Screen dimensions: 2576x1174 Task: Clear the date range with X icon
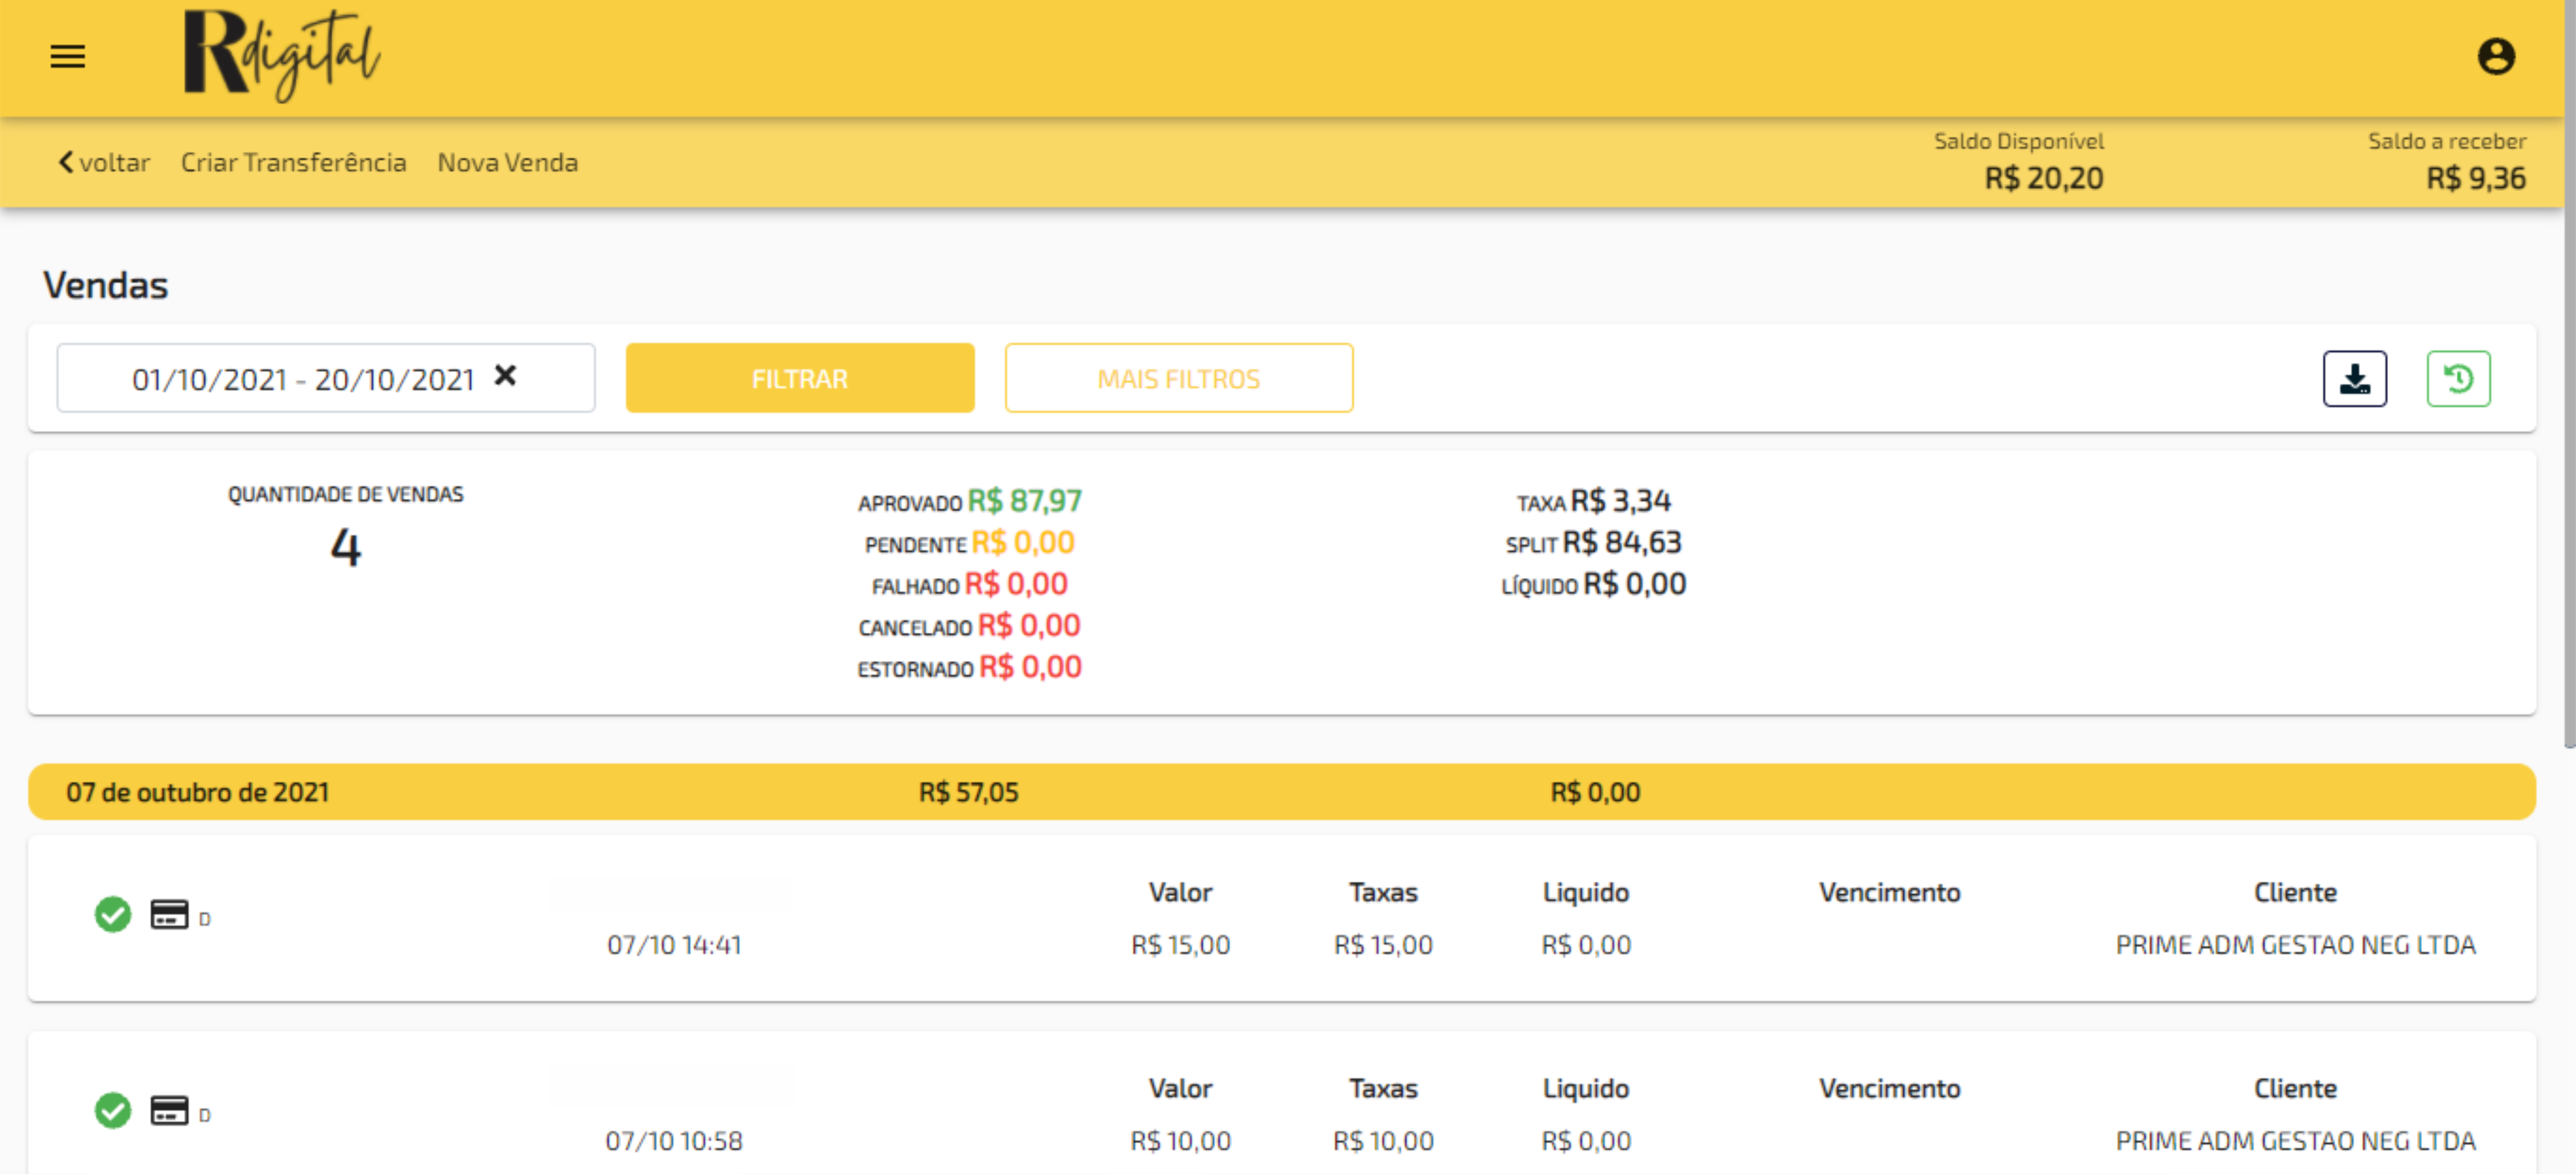(505, 376)
